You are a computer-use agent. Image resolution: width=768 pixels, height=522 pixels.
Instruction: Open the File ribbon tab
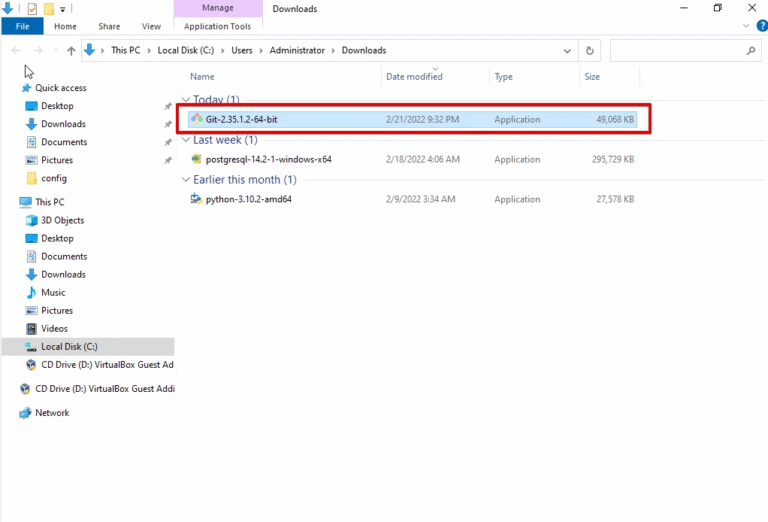click(x=22, y=26)
